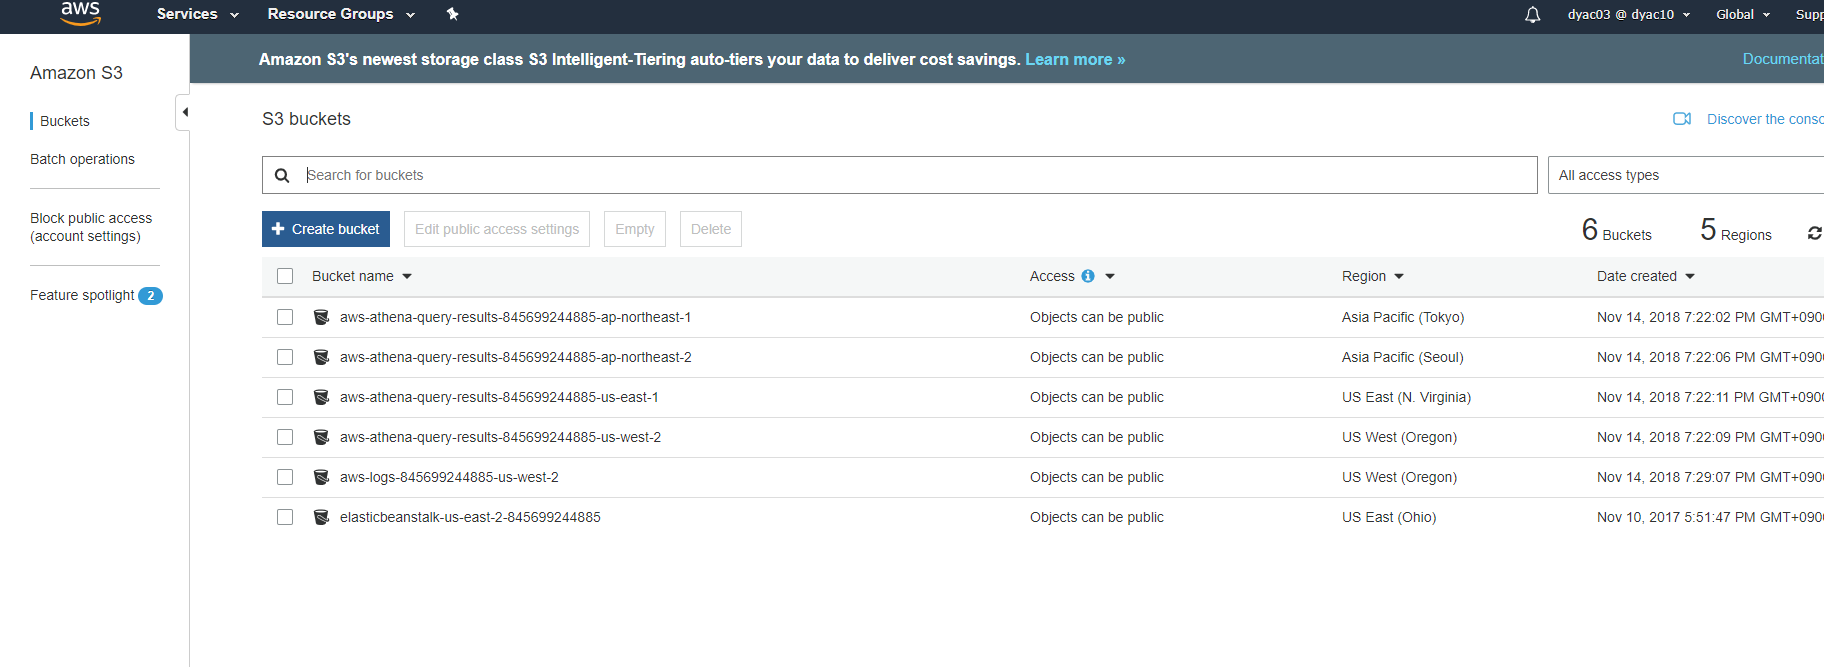Image resolution: width=1824 pixels, height=667 pixels.
Task: Open the All access types filter
Action: (x=1686, y=175)
